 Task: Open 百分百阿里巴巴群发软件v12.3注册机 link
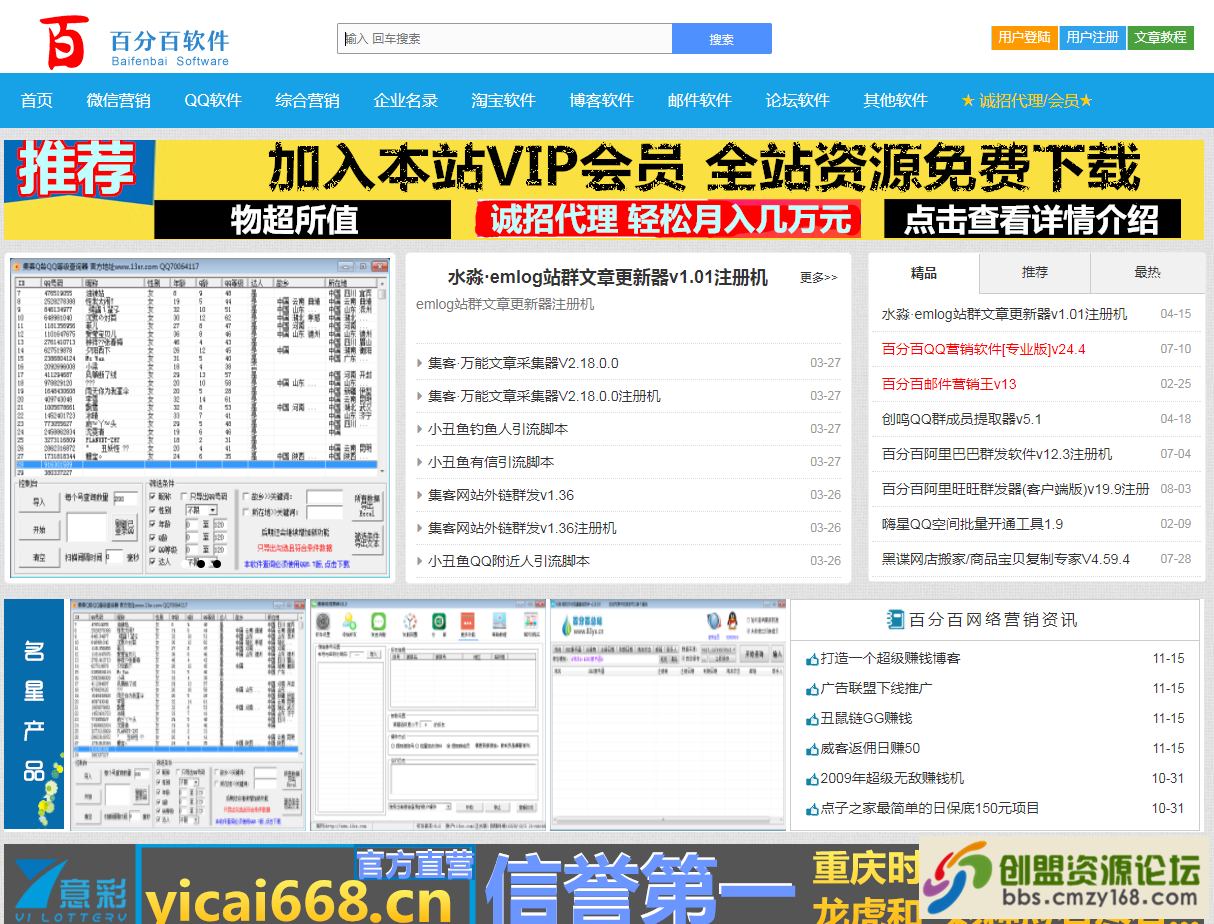[996, 454]
